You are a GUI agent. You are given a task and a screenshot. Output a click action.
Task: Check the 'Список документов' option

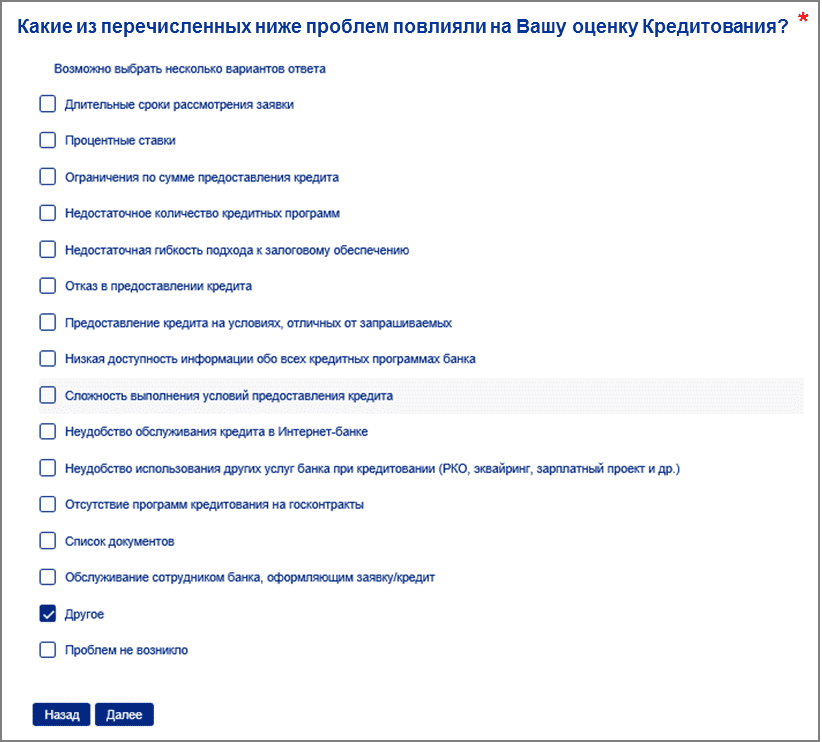coord(48,541)
